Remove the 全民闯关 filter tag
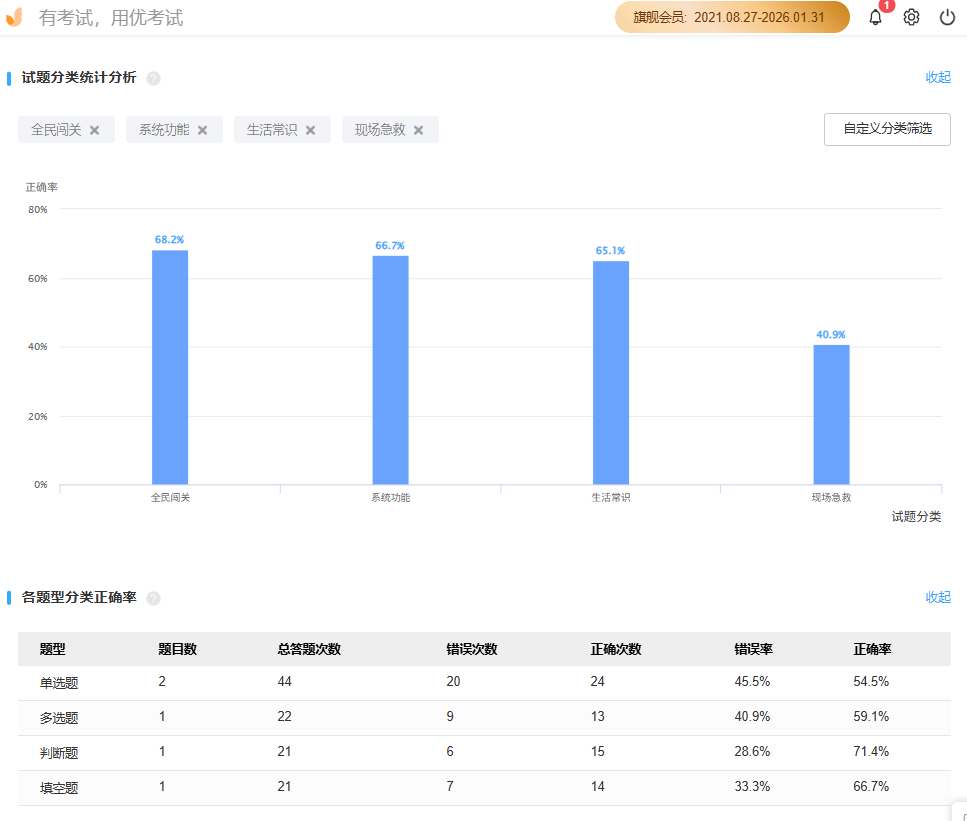Image resolution: width=967 pixels, height=821 pixels. [x=95, y=130]
